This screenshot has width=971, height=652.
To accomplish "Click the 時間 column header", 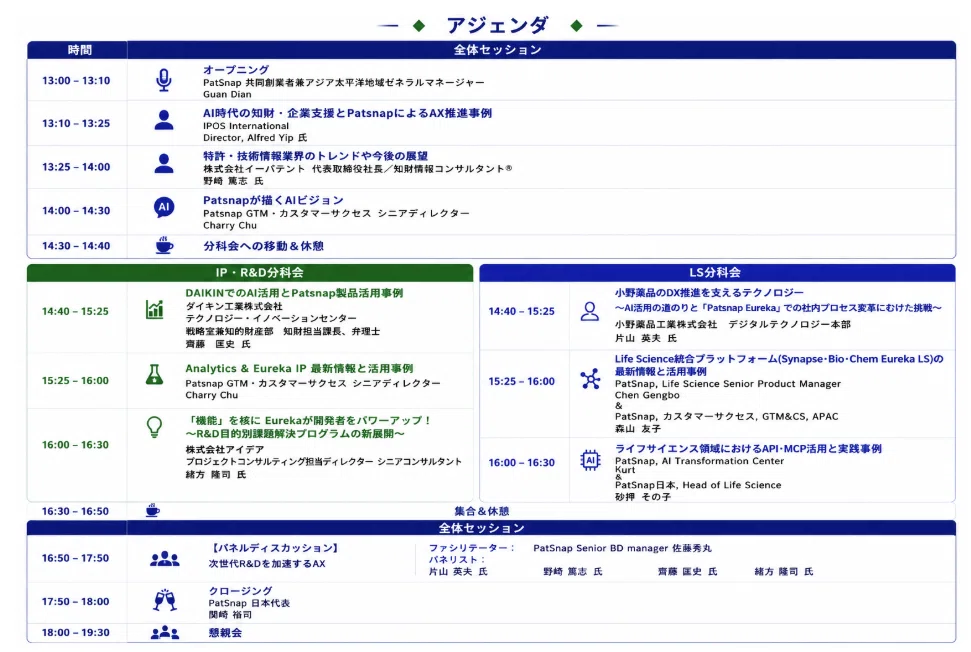I will (79, 50).
